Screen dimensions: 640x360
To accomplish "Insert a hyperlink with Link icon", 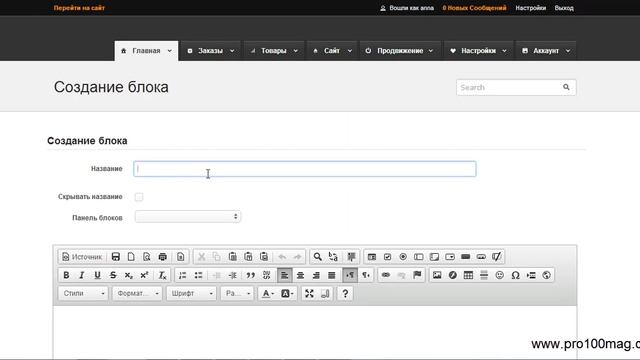I will [x=386, y=275].
